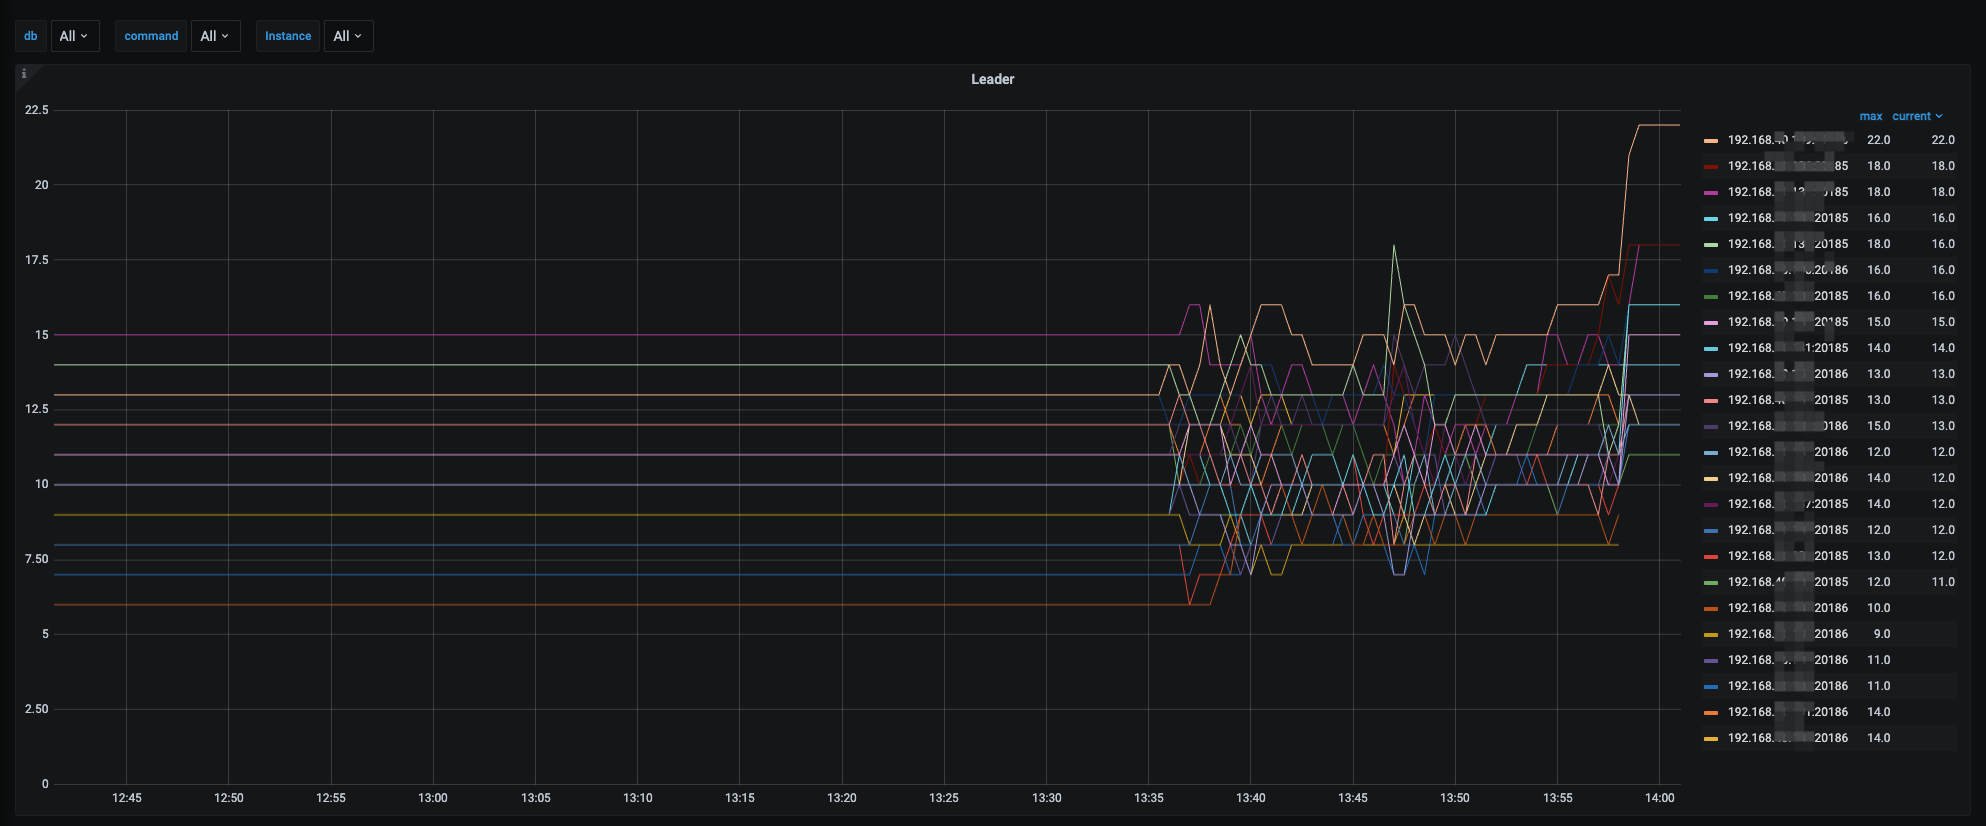Open the command variable All dropdown
Screen dimensions: 1986x826
215,36
